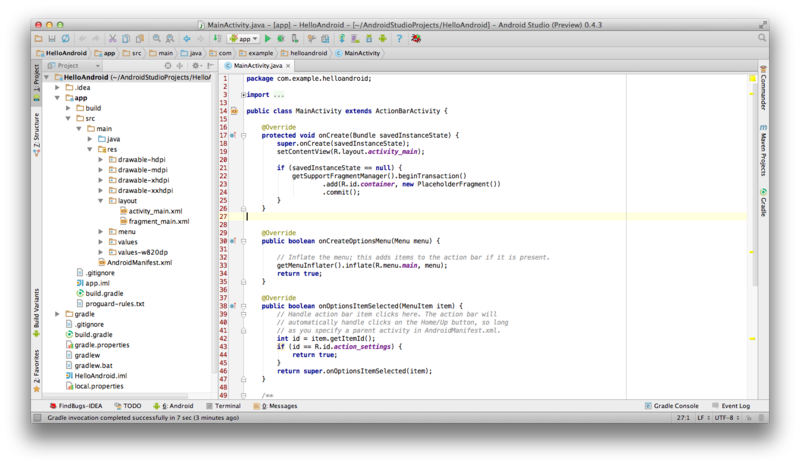Change the LF line separator setting
The width and height of the screenshot is (800, 466).
704,418
